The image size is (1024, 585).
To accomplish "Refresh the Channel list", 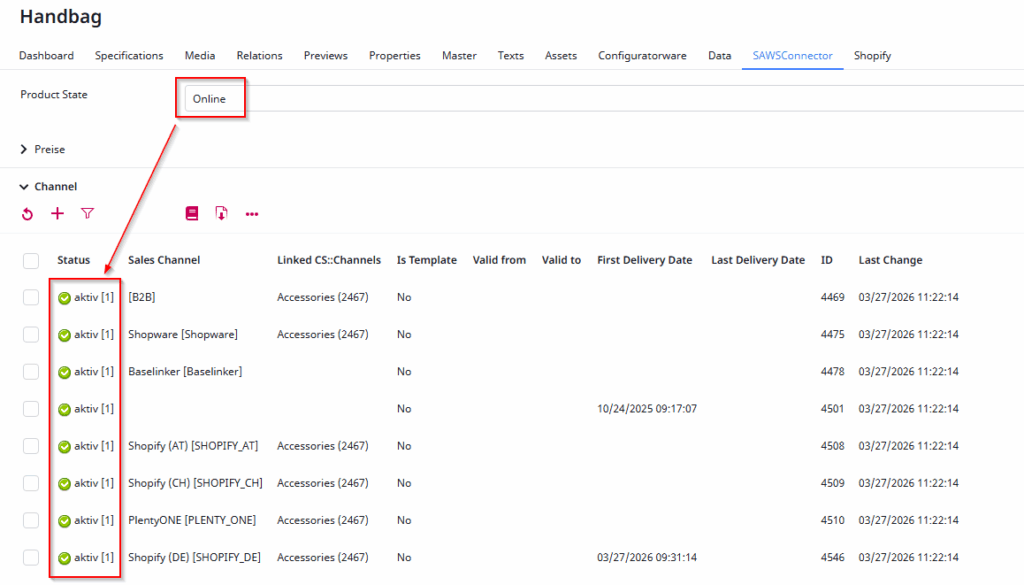I will pos(26,213).
